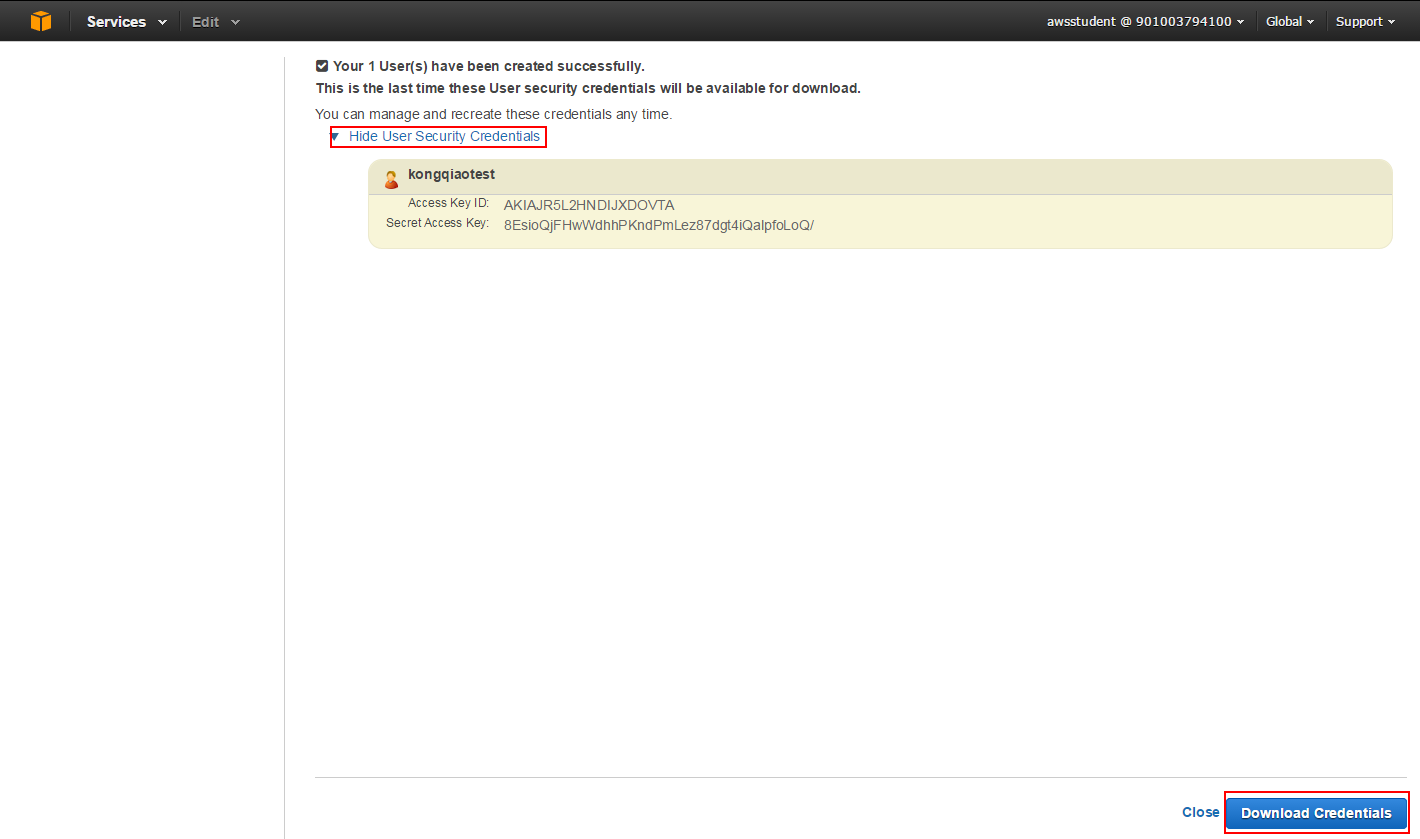Click the arrow next to Services

[162, 22]
